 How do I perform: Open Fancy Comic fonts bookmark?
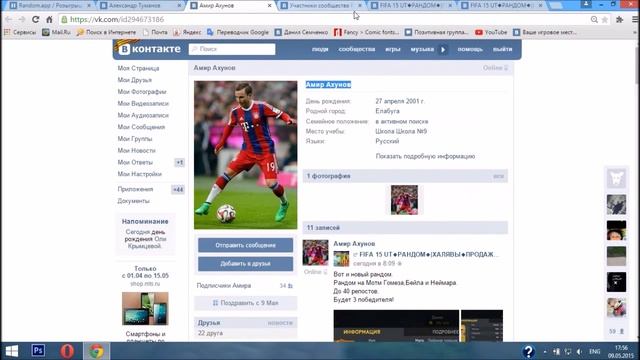pos(367,32)
